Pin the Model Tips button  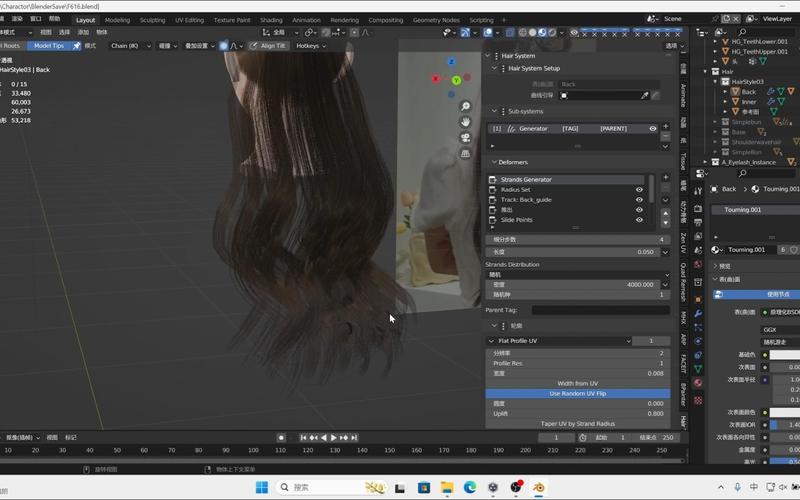(x=76, y=46)
